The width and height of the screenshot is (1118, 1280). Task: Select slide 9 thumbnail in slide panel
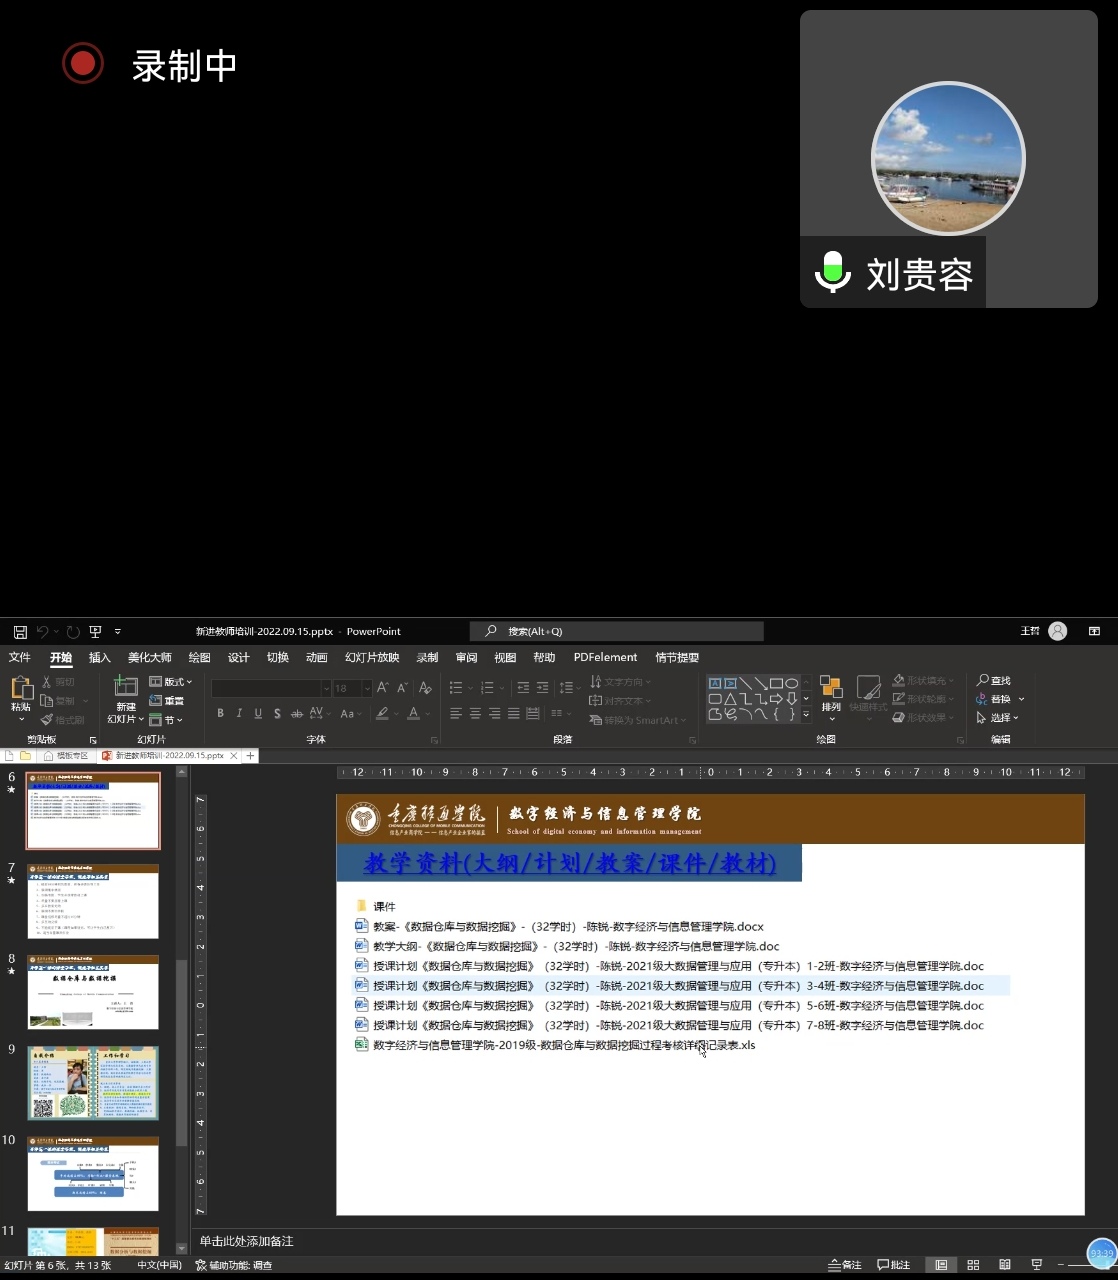pyautogui.click(x=93, y=1083)
